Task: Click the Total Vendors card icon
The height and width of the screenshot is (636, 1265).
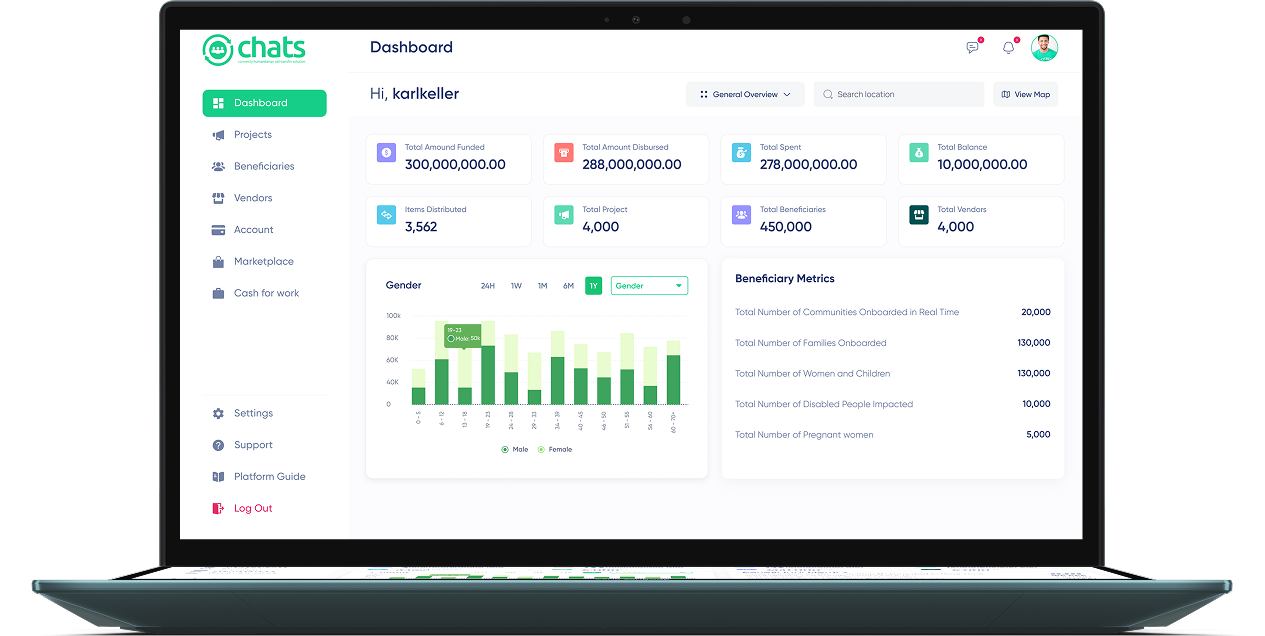Action: (918, 215)
